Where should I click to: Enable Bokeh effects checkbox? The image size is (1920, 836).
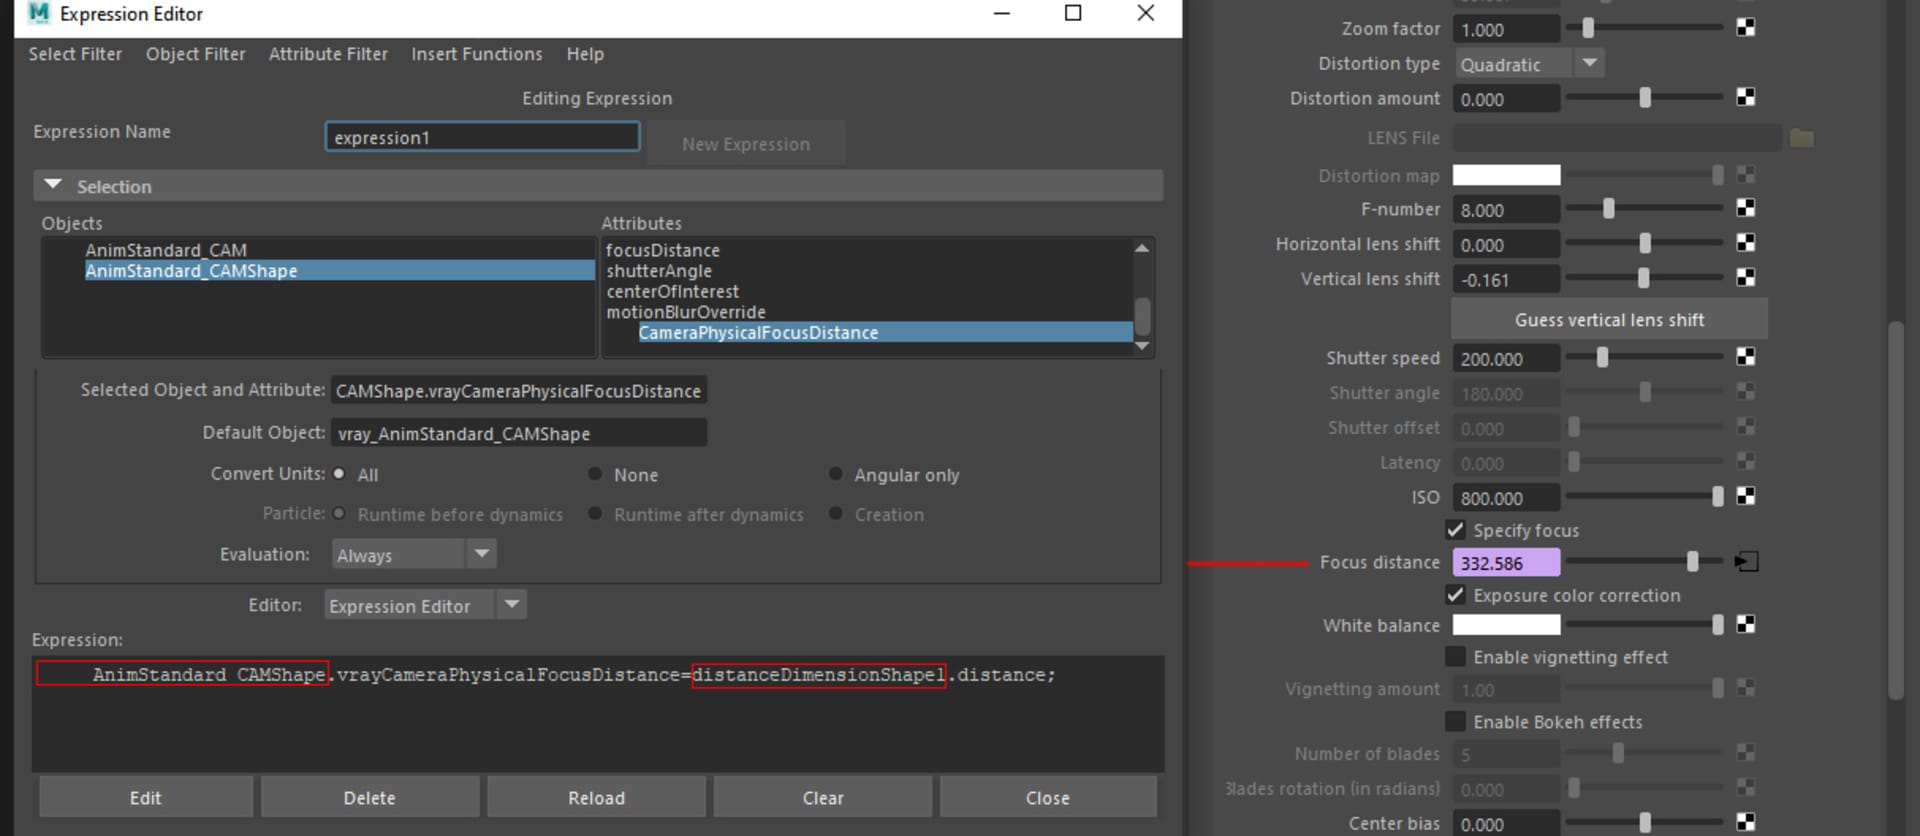[x=1455, y=722]
